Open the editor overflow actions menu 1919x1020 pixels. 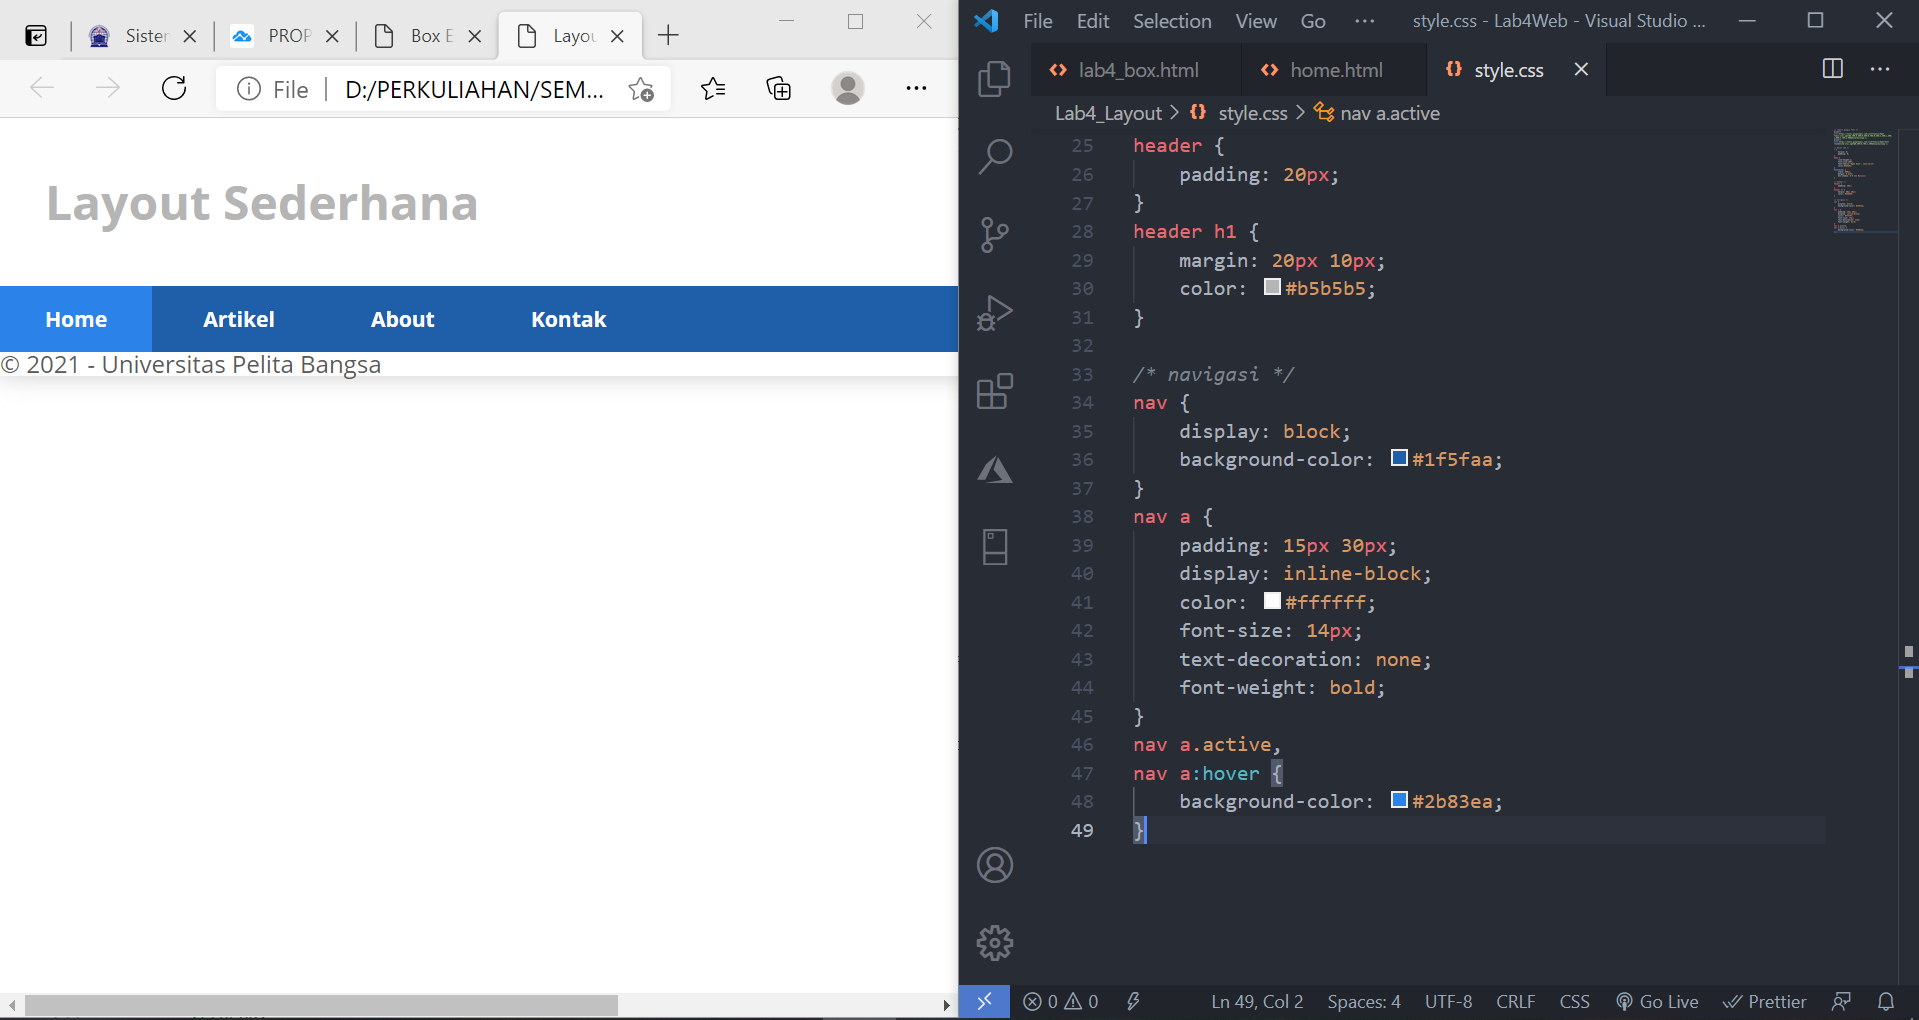[1881, 69]
